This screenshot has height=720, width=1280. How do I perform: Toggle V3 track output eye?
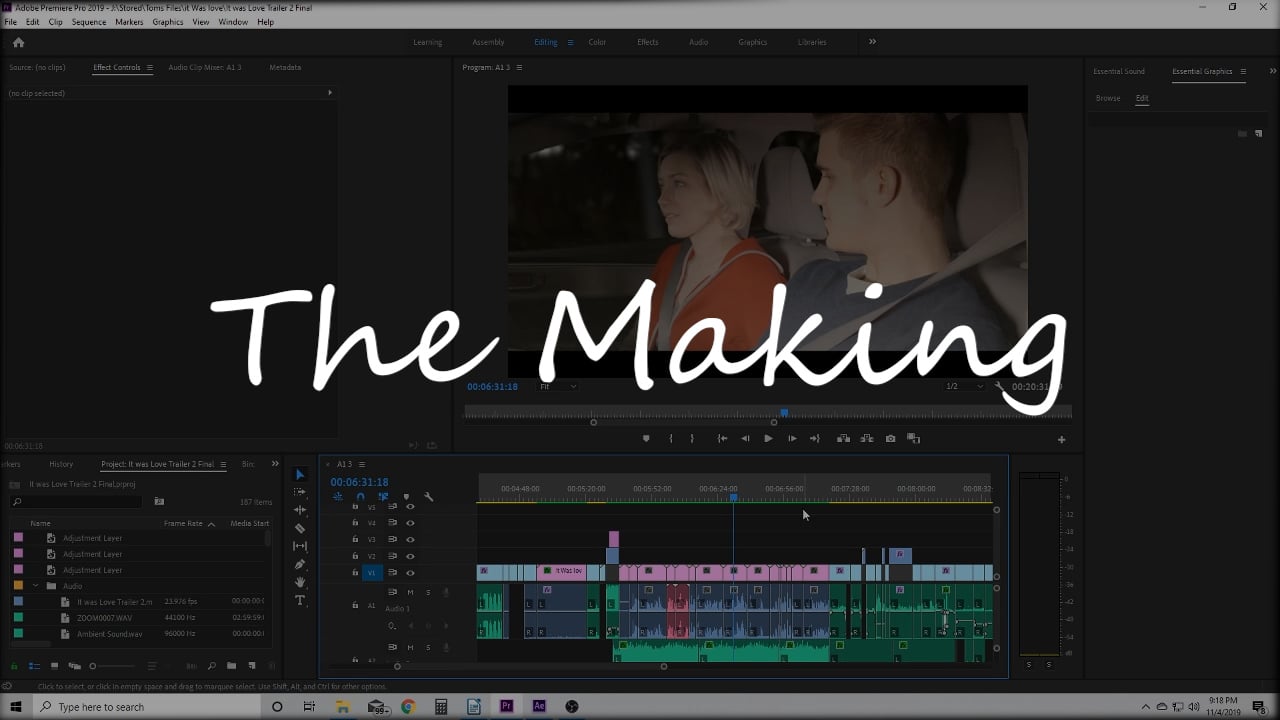[410, 540]
